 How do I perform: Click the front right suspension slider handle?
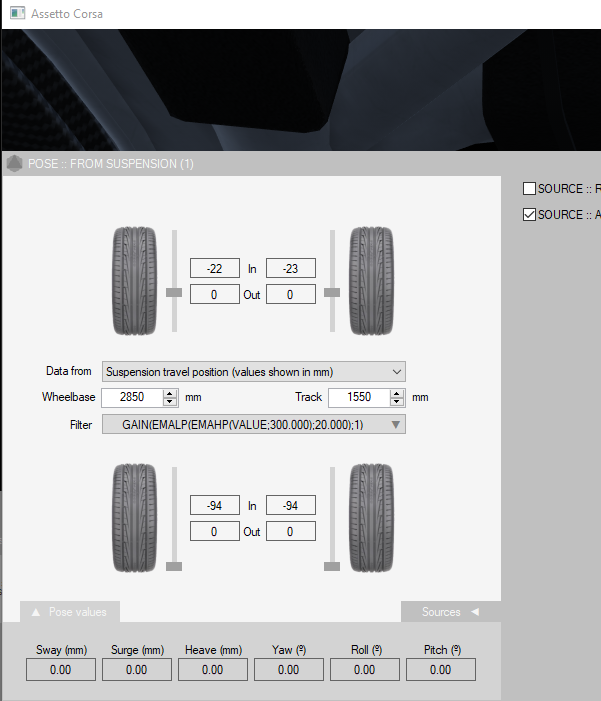click(332, 292)
